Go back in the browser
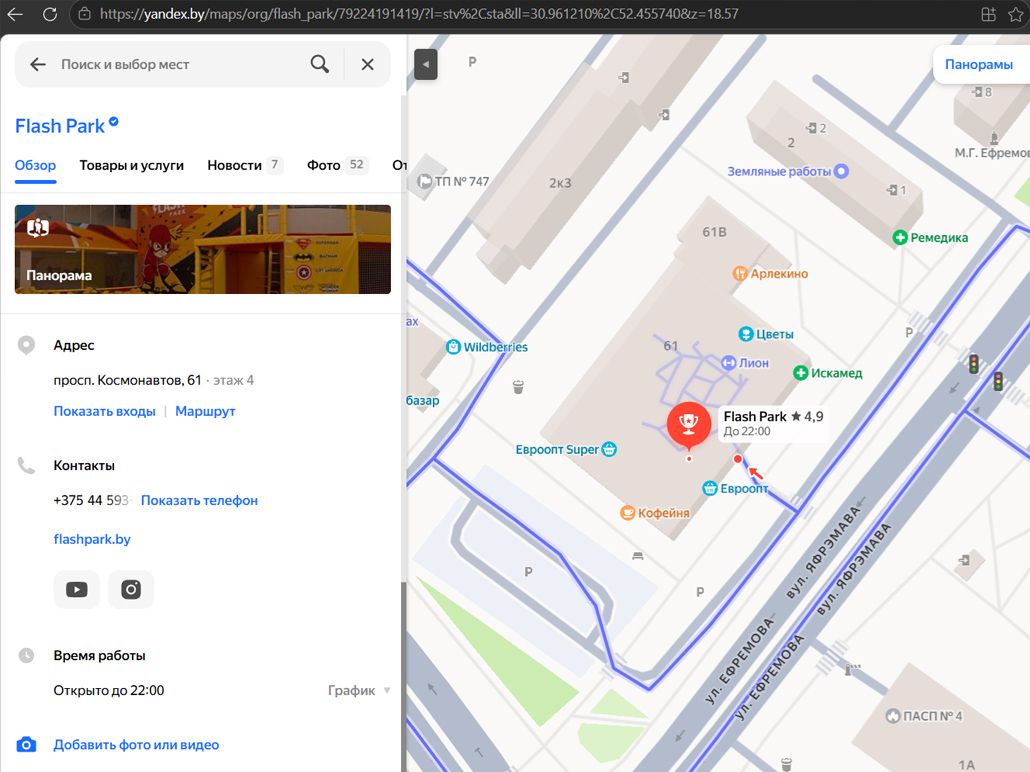The height and width of the screenshot is (772, 1030). click(14, 14)
